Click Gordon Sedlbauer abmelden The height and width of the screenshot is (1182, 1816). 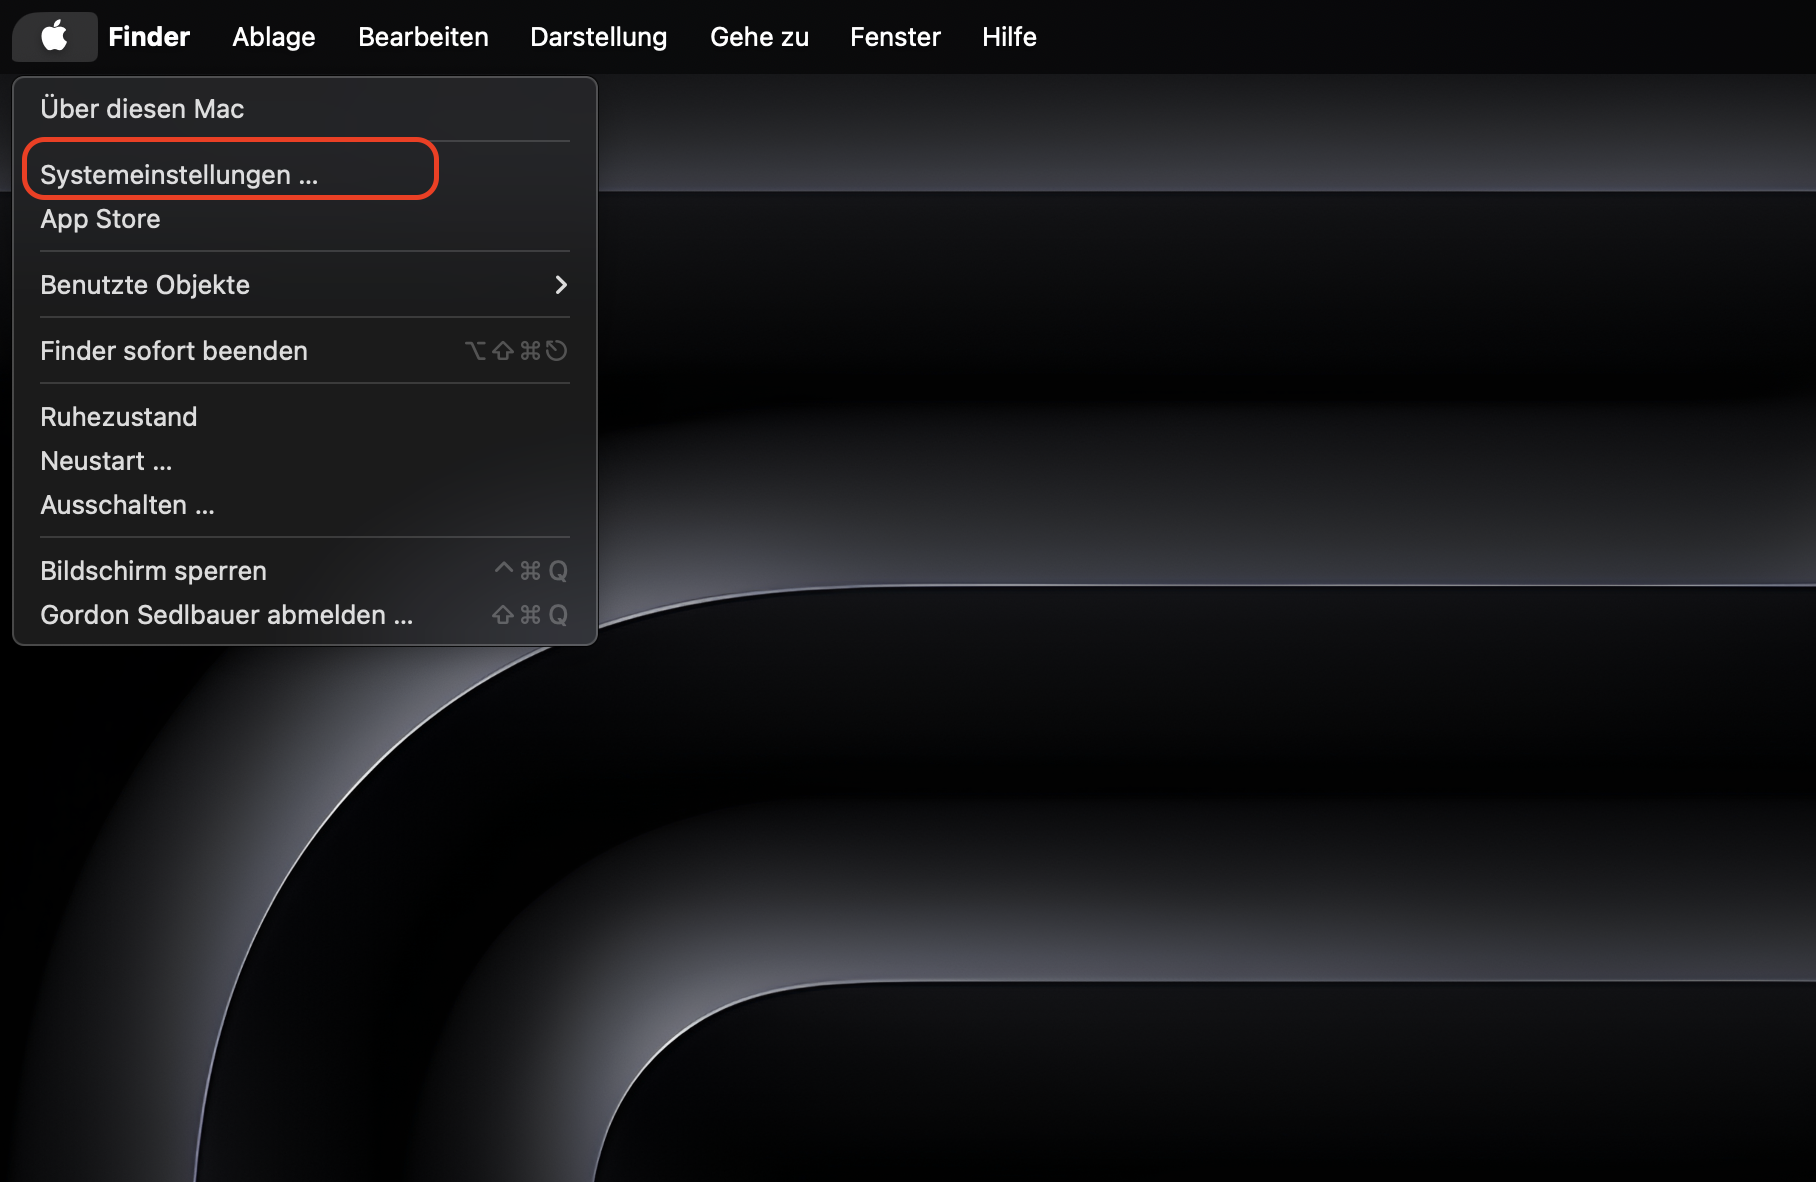pos(225,615)
